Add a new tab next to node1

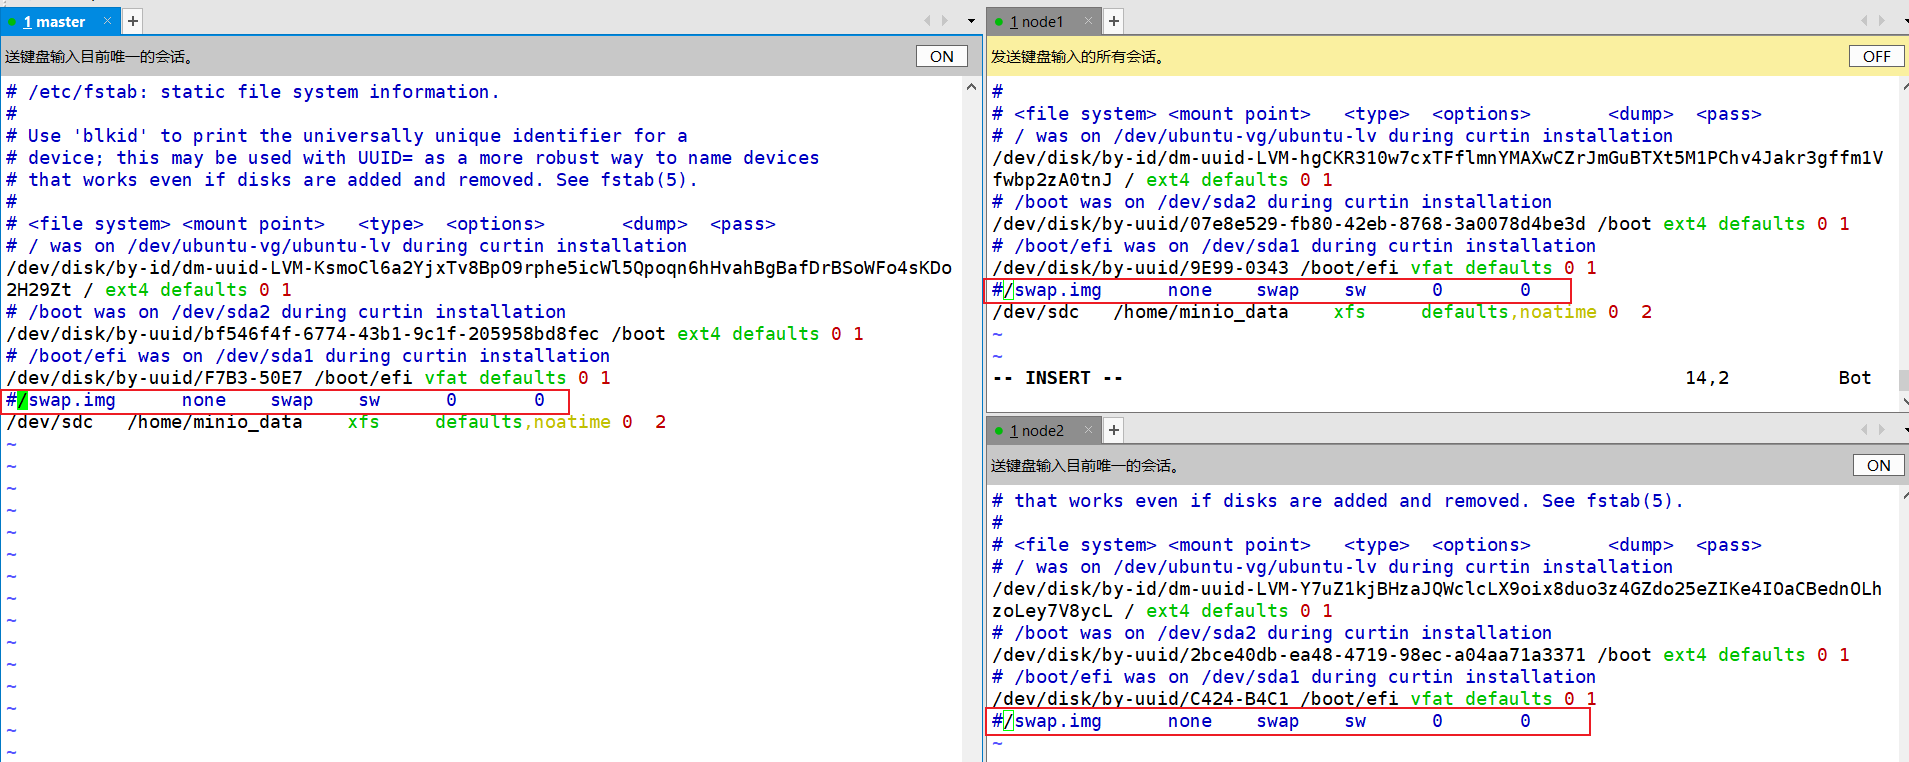[x=1114, y=21]
